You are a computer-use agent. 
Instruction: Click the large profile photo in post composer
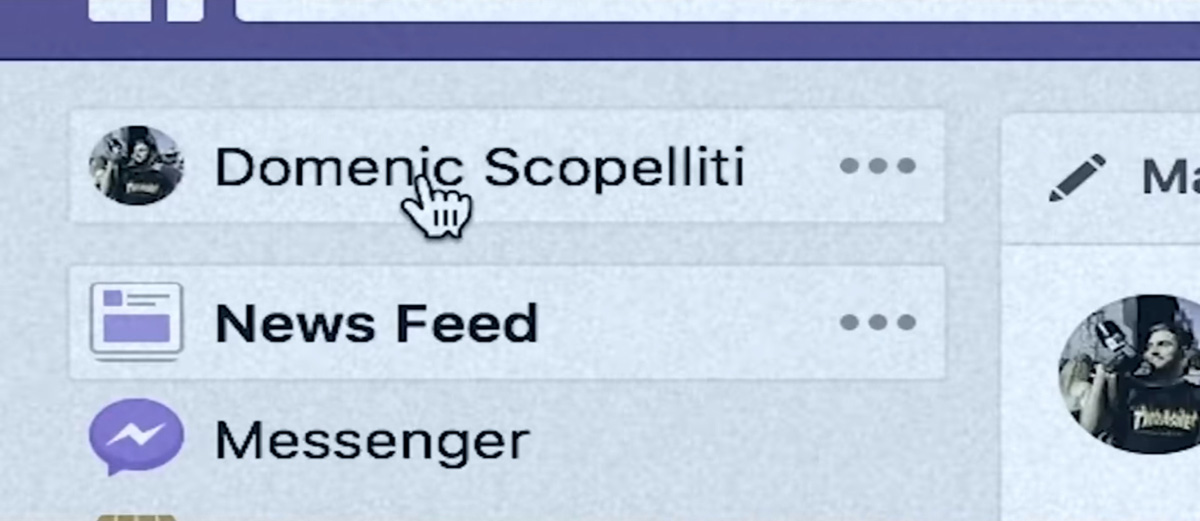click(x=1130, y=374)
